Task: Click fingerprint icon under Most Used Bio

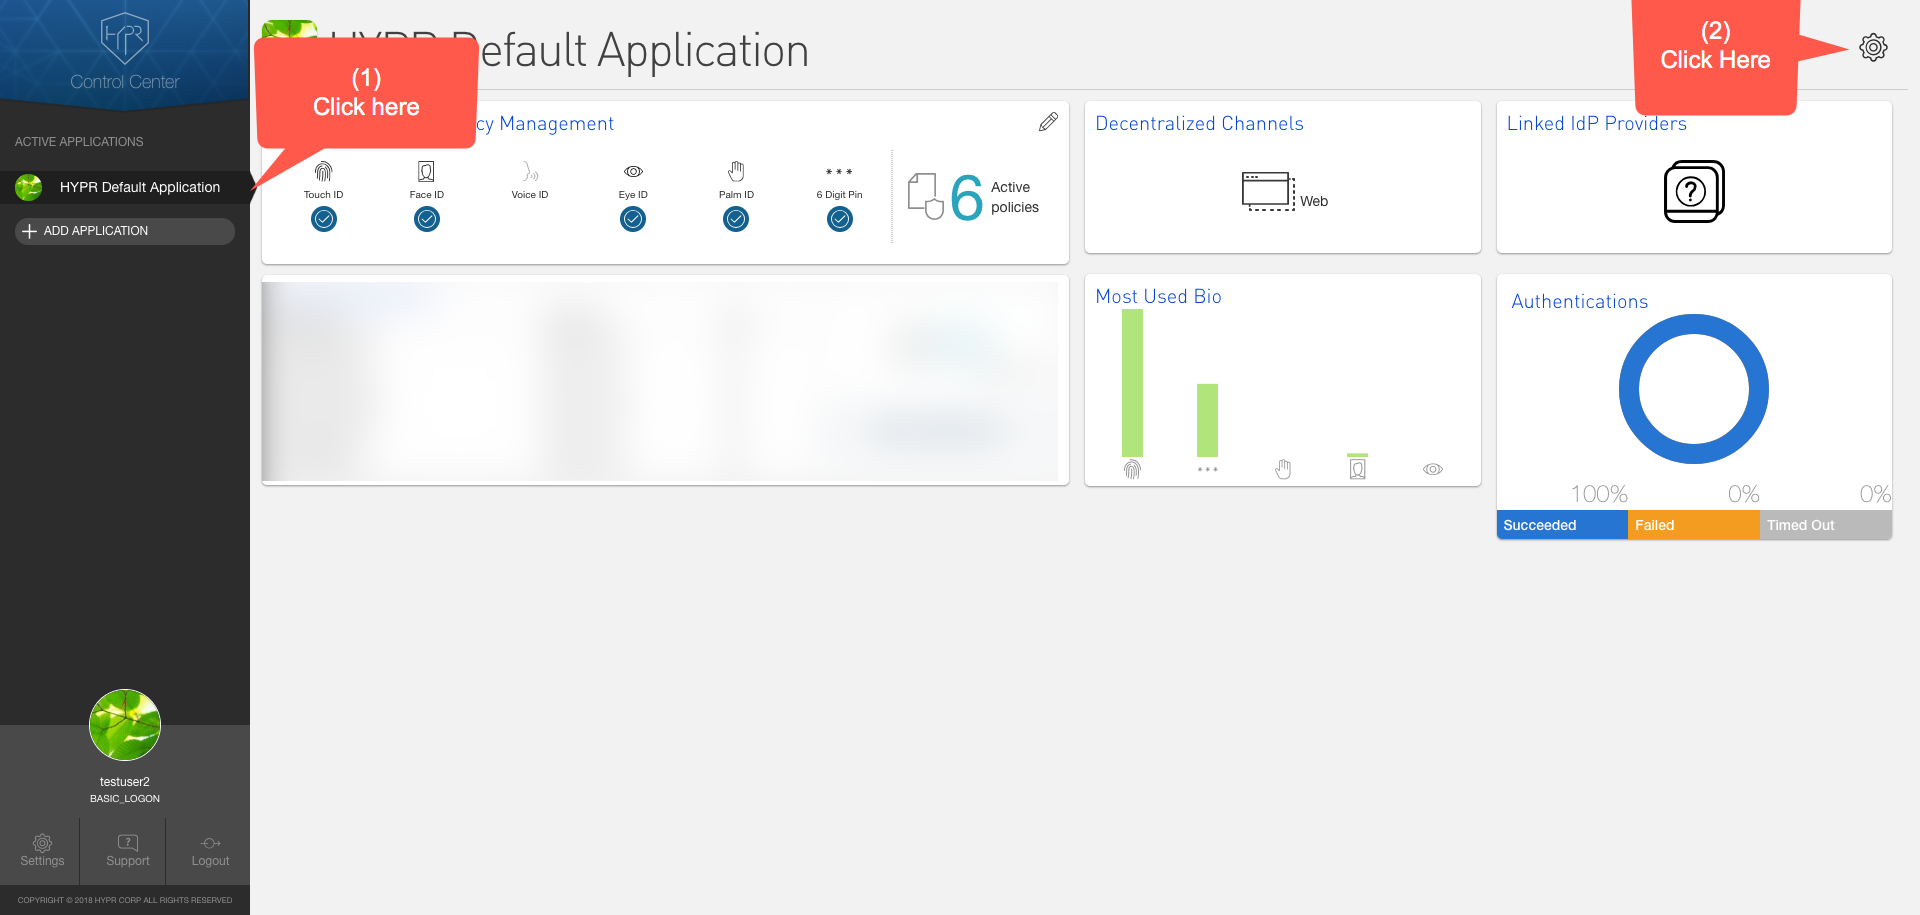Action: pyautogui.click(x=1132, y=469)
